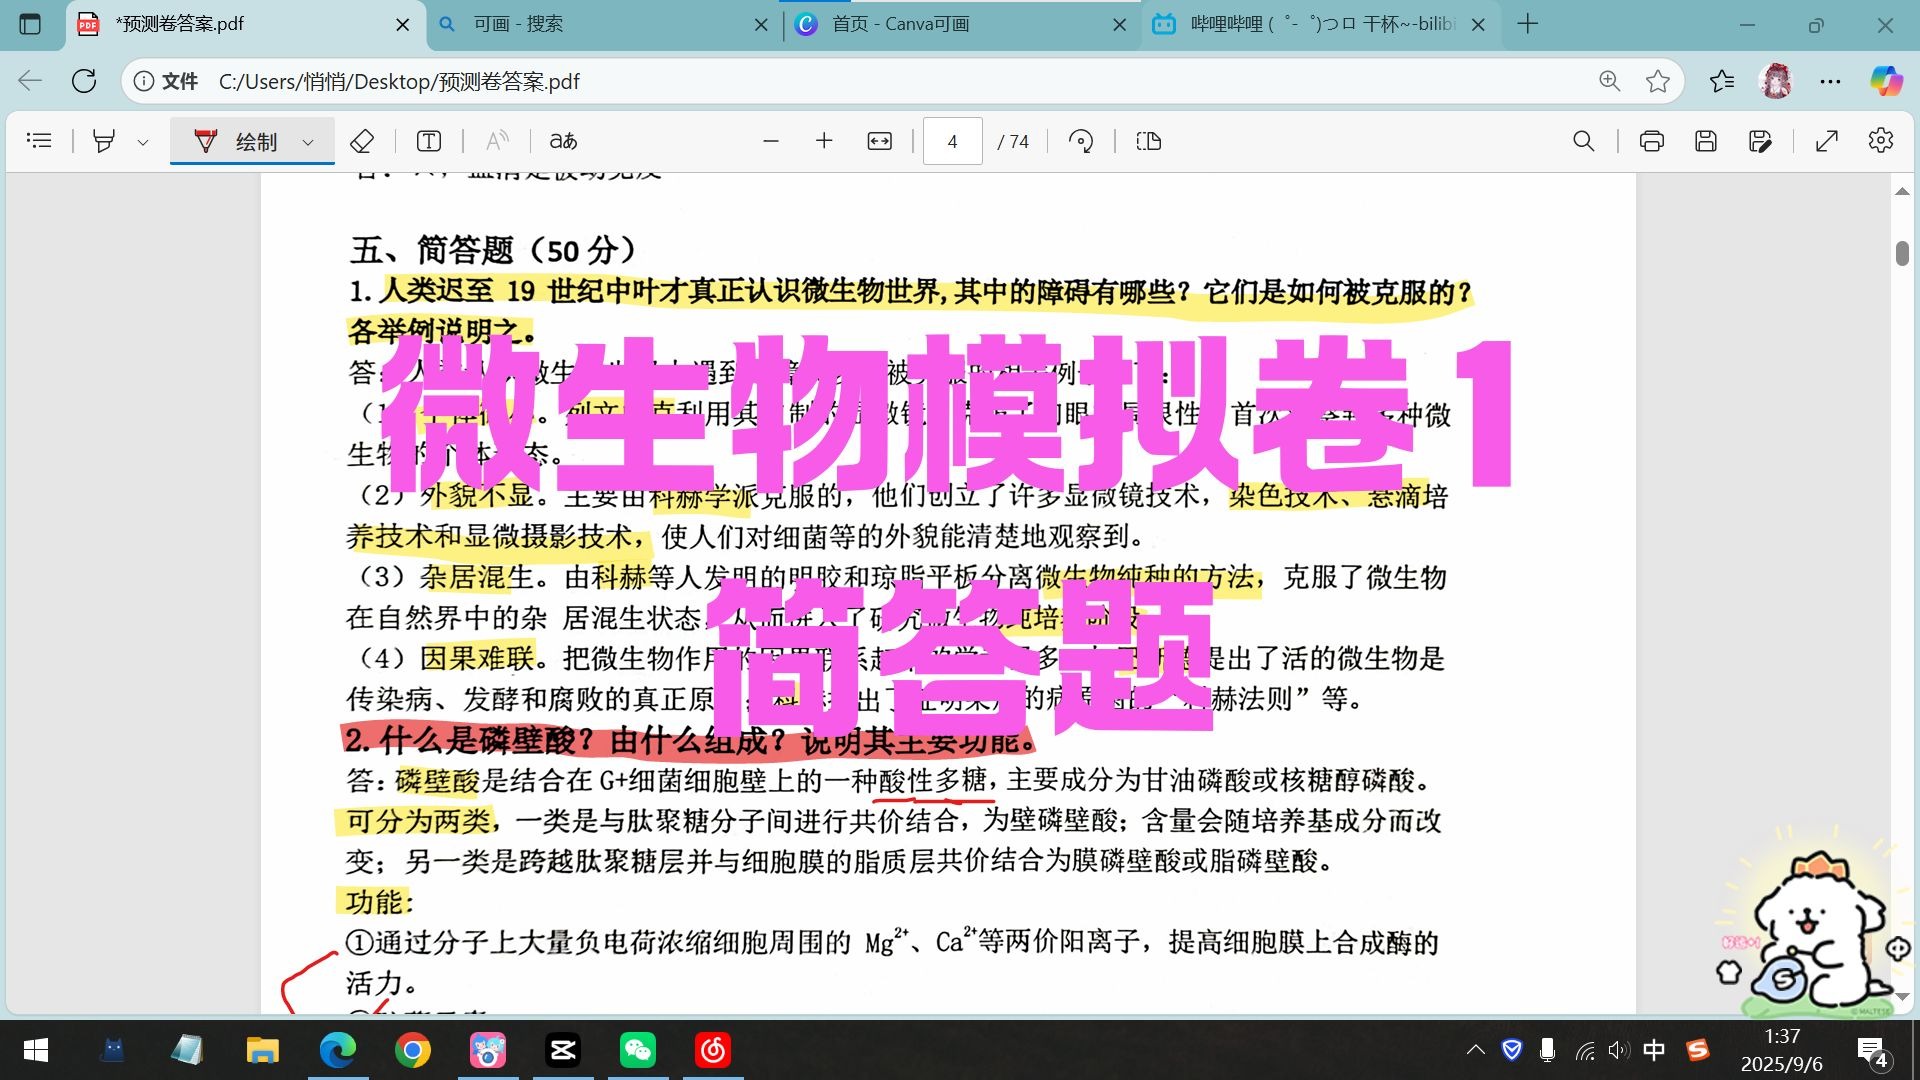Open volume control in system tray
1920x1080 pixels.
coord(1619,1050)
